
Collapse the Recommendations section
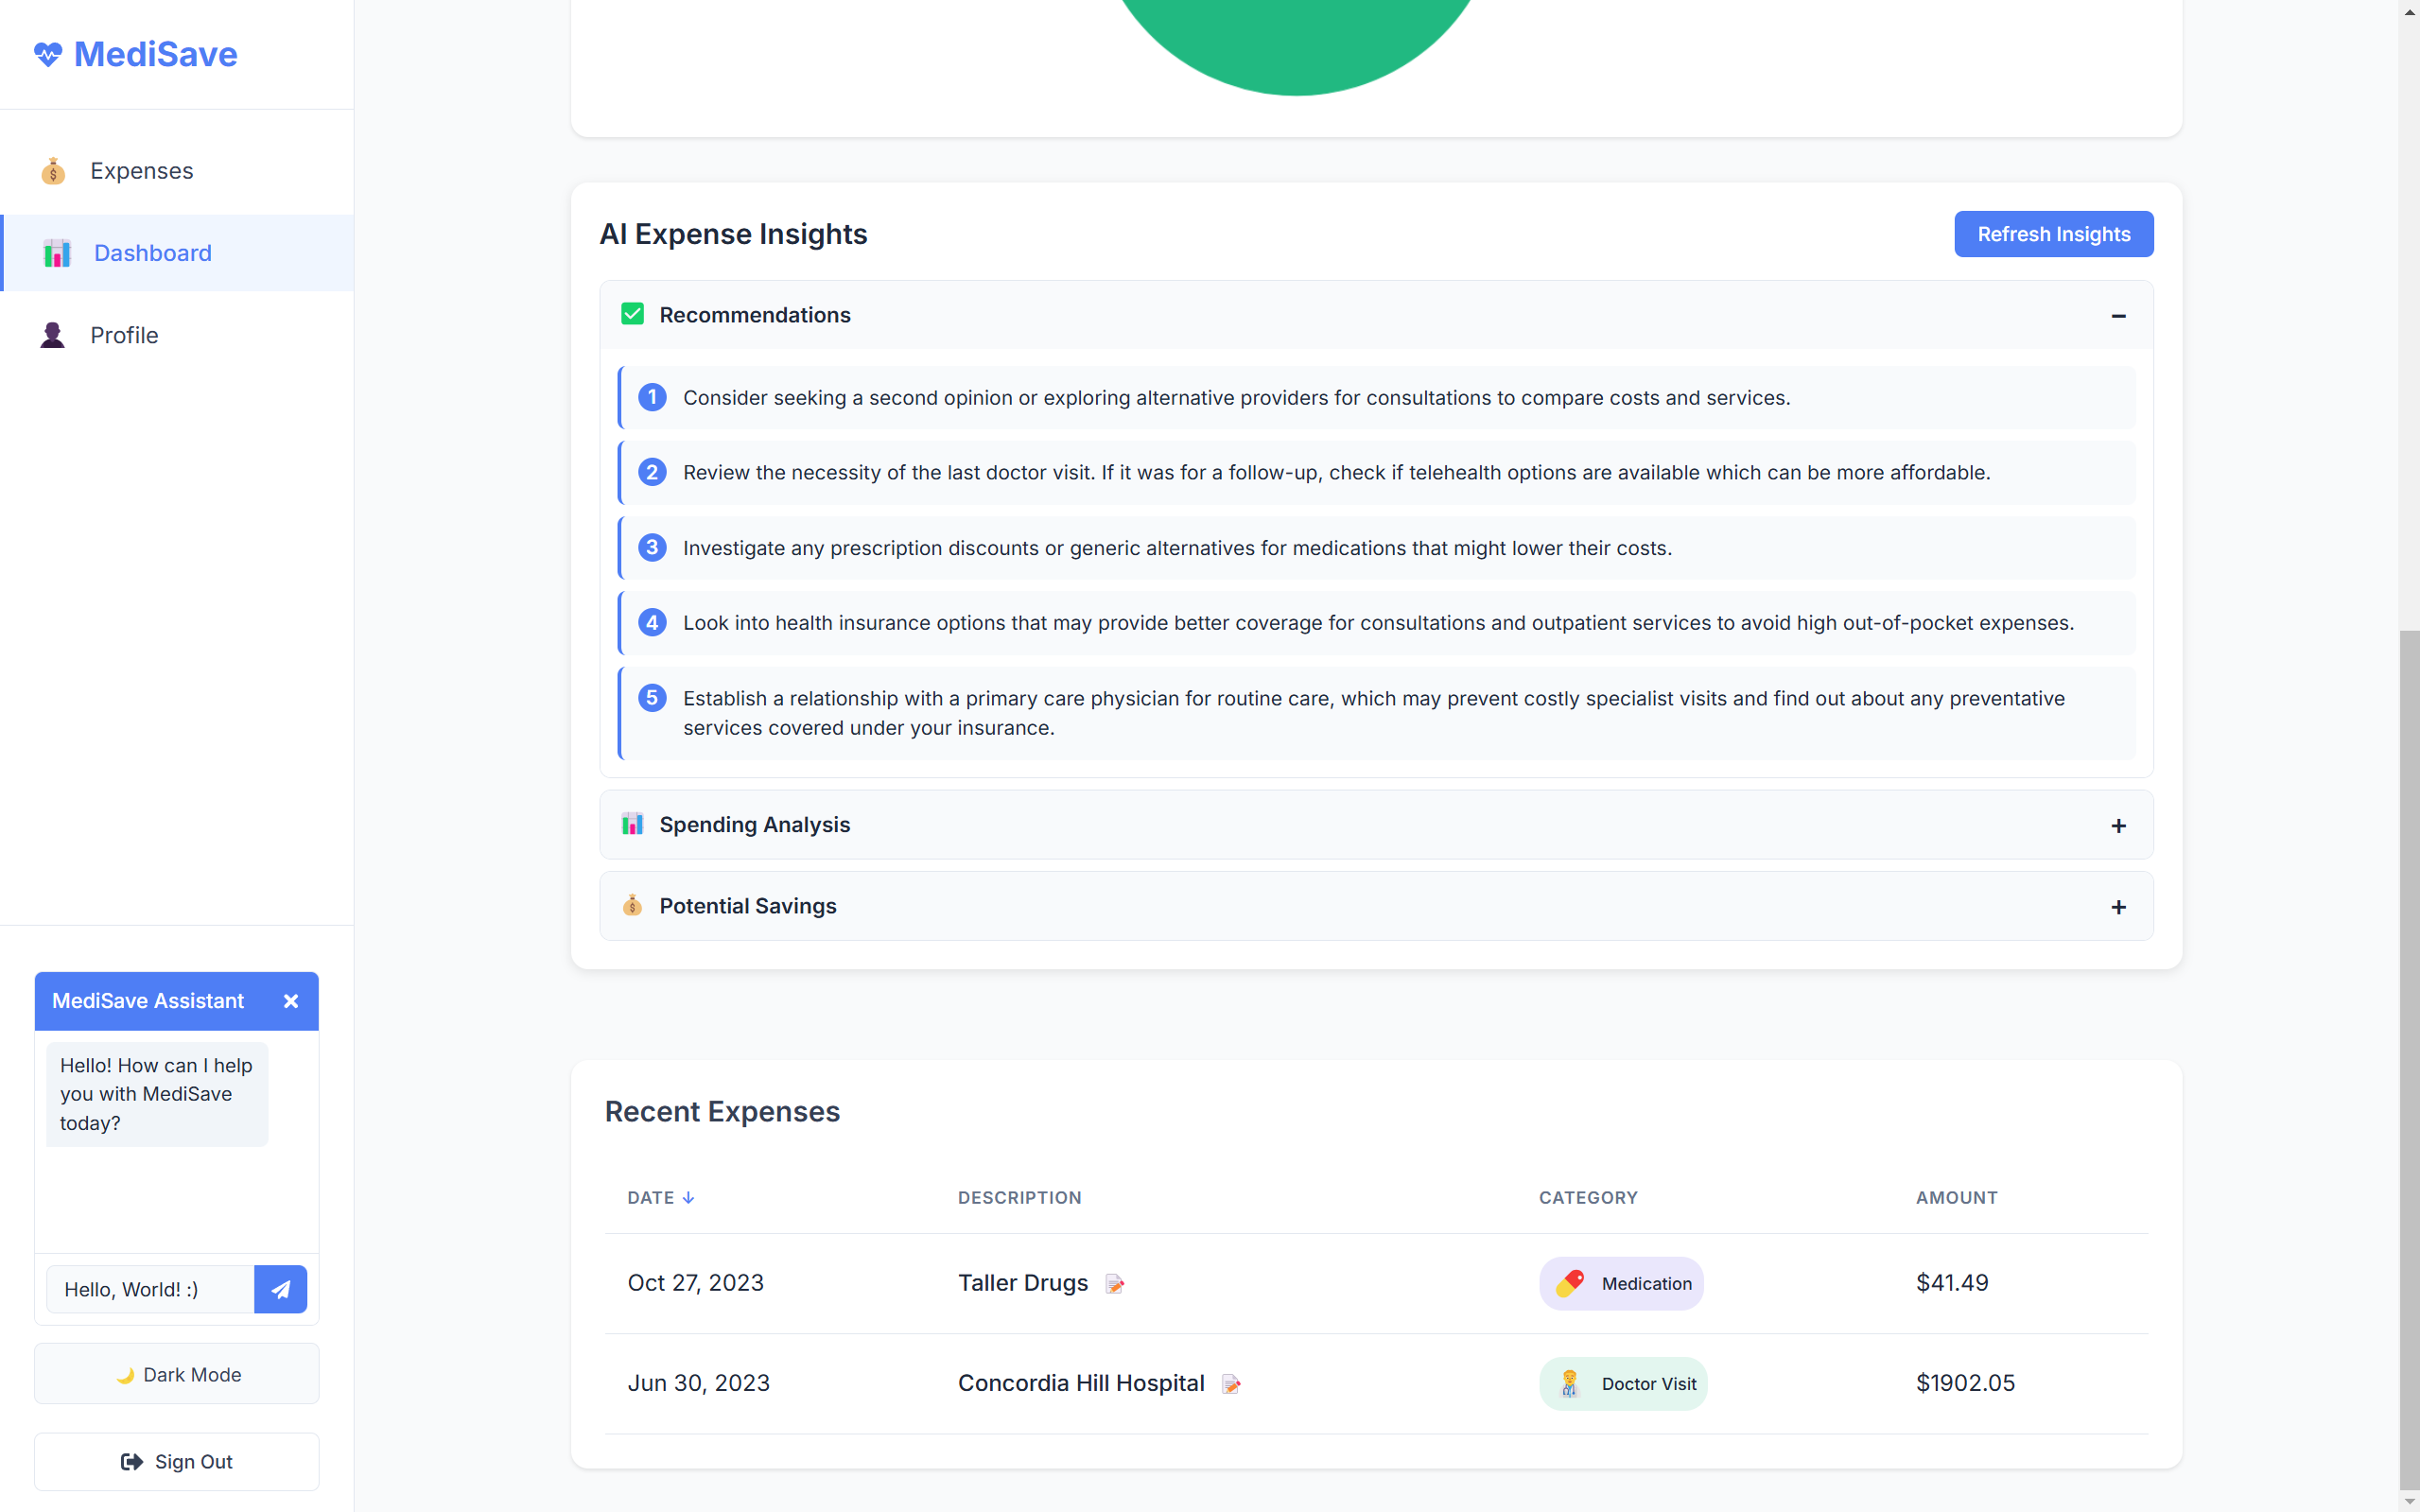click(2118, 316)
